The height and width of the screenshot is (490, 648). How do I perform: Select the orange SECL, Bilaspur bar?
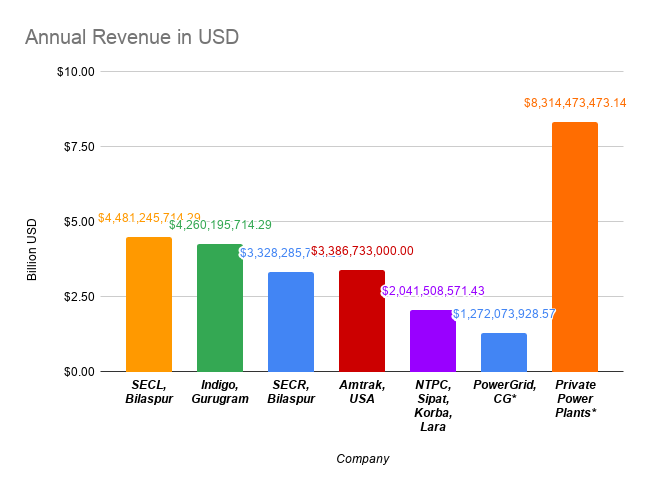point(149,304)
